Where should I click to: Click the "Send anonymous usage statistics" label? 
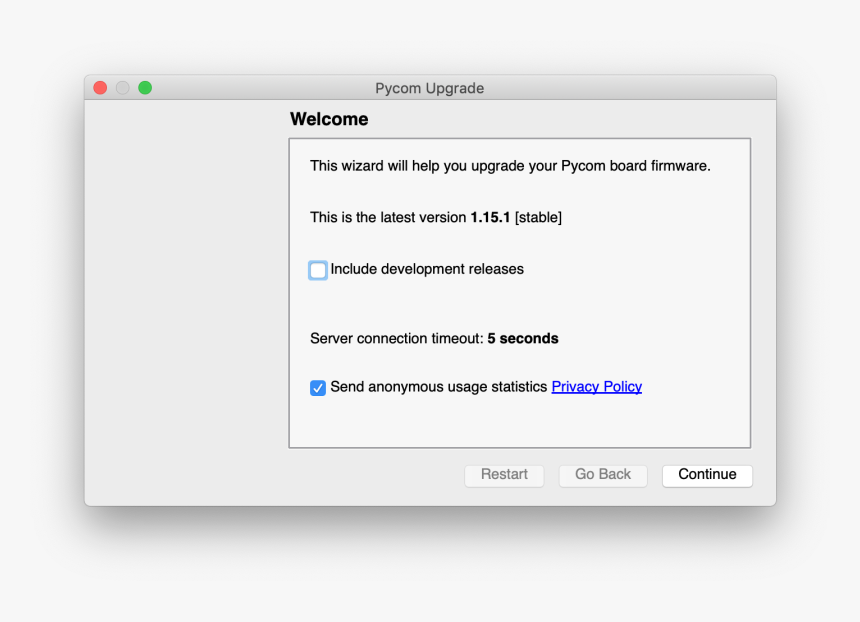click(440, 387)
